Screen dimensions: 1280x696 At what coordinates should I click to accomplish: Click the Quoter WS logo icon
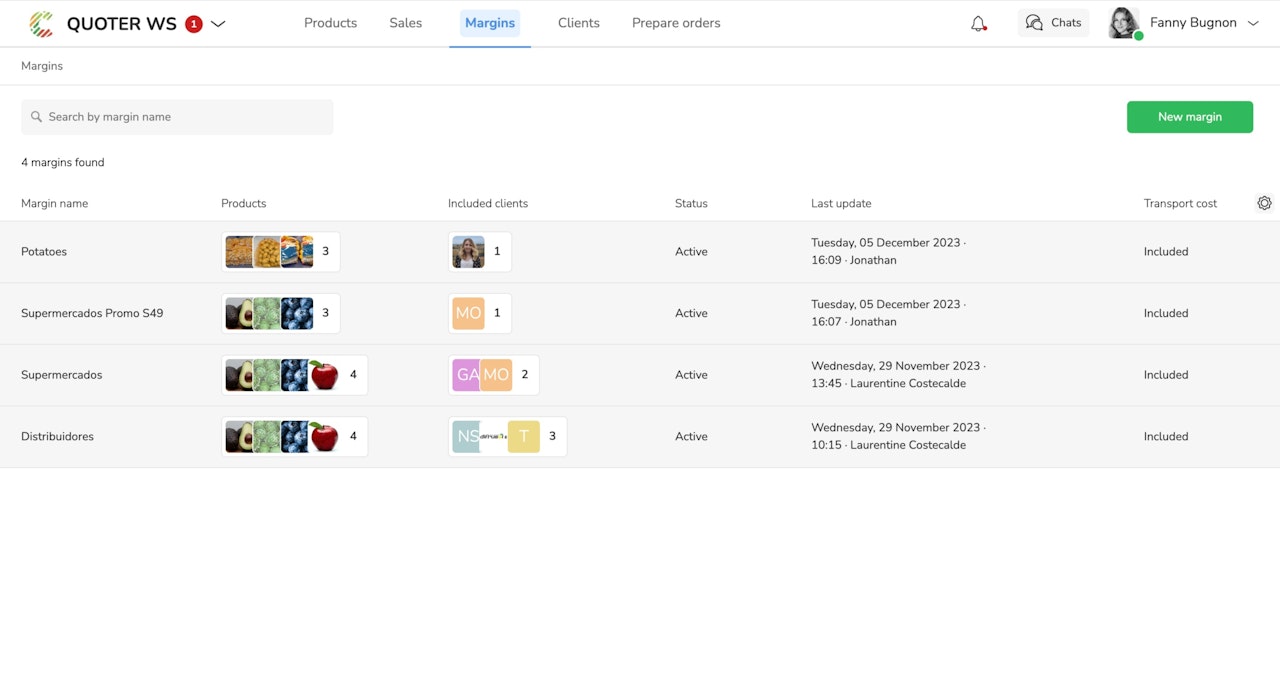[x=41, y=23]
